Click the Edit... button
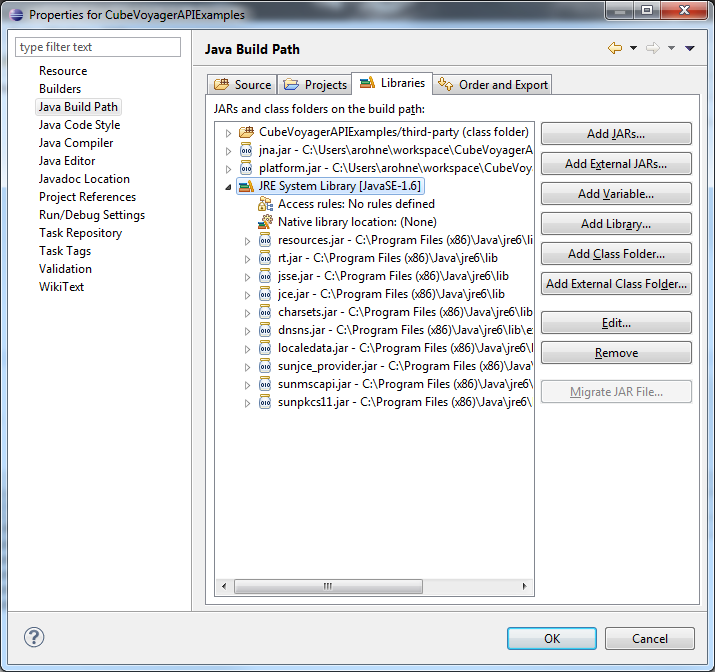Screen dimensions: 715x672 [616, 323]
